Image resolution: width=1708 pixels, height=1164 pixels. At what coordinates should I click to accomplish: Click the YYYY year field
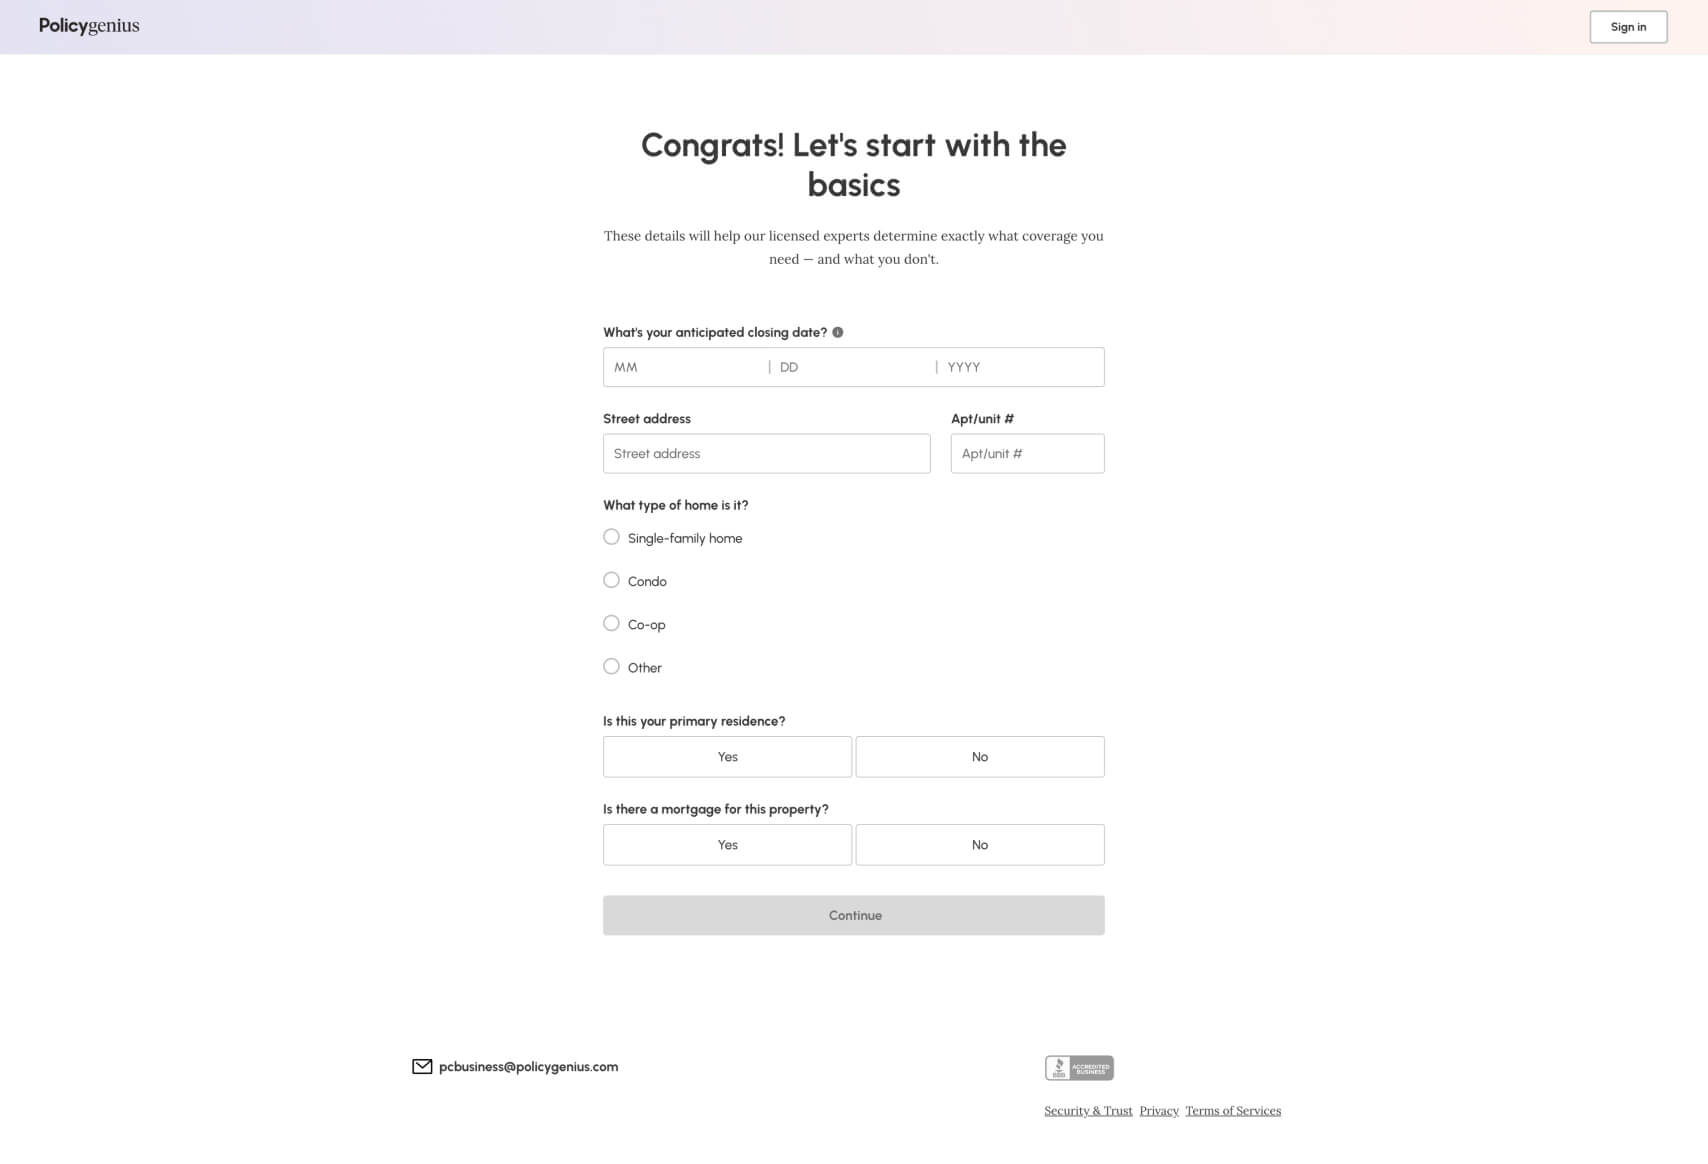(x=1021, y=367)
